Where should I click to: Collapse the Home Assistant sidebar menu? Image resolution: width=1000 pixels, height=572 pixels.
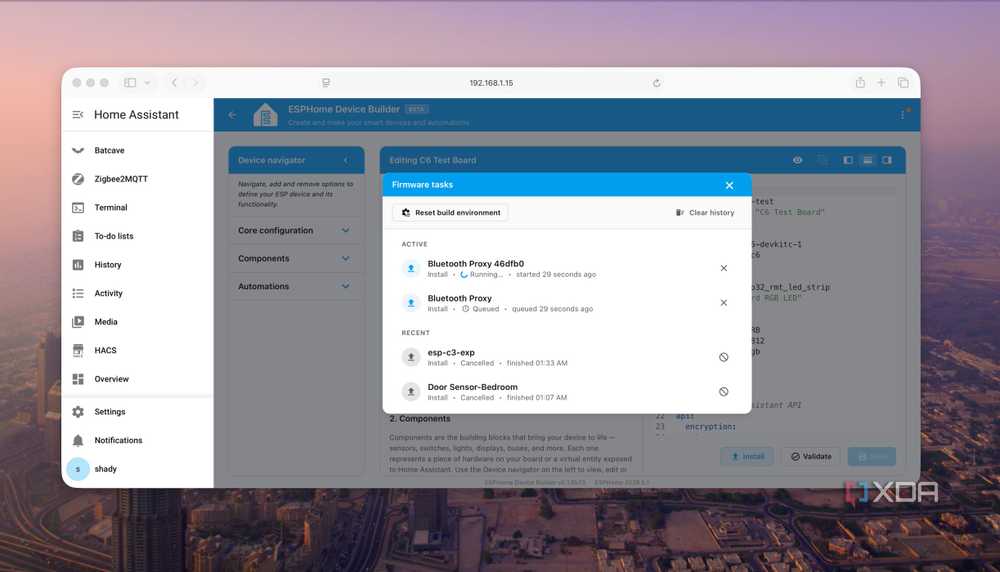click(78, 115)
